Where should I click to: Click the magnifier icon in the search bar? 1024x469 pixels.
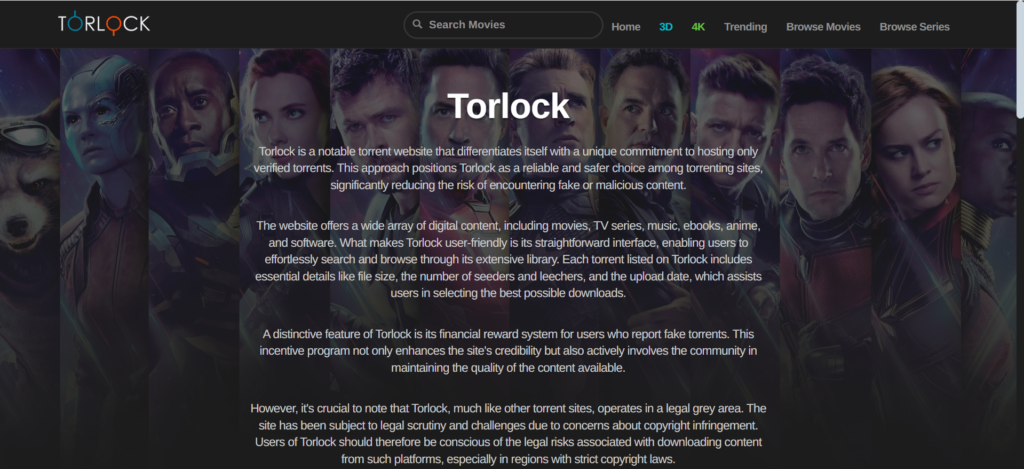click(417, 24)
